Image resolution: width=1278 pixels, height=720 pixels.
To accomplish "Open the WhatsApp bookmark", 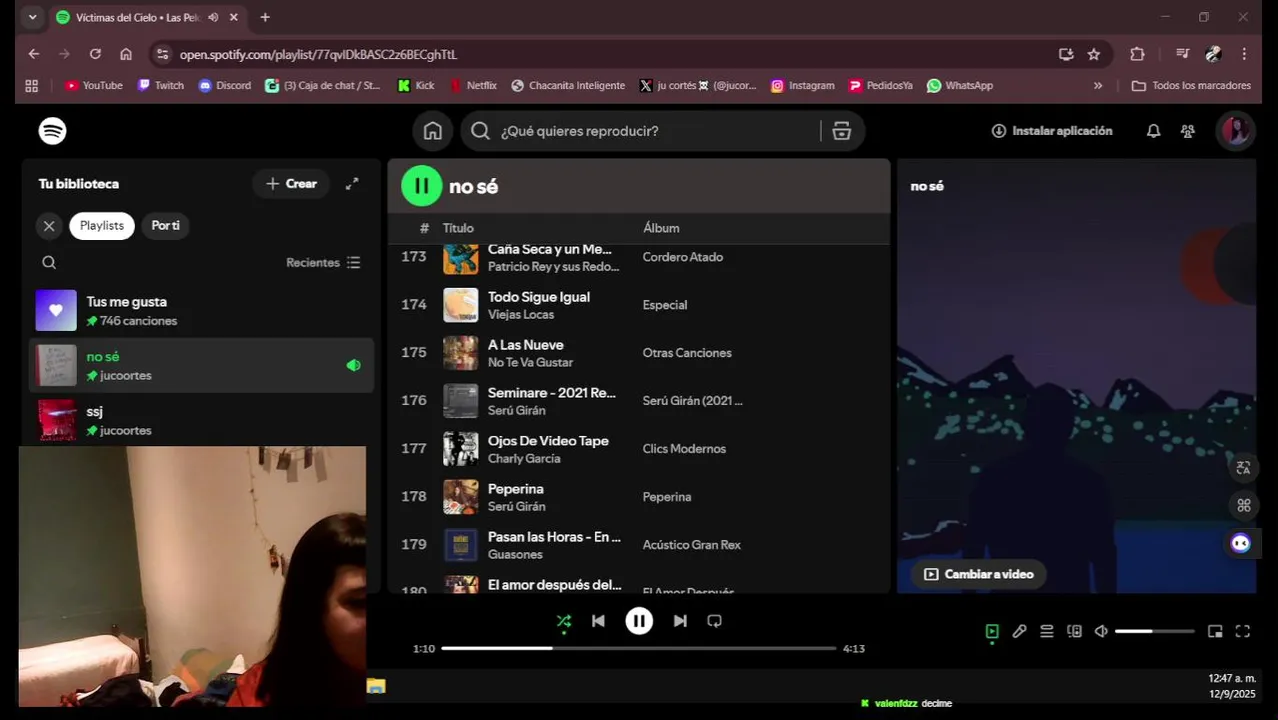I will (x=959, y=86).
